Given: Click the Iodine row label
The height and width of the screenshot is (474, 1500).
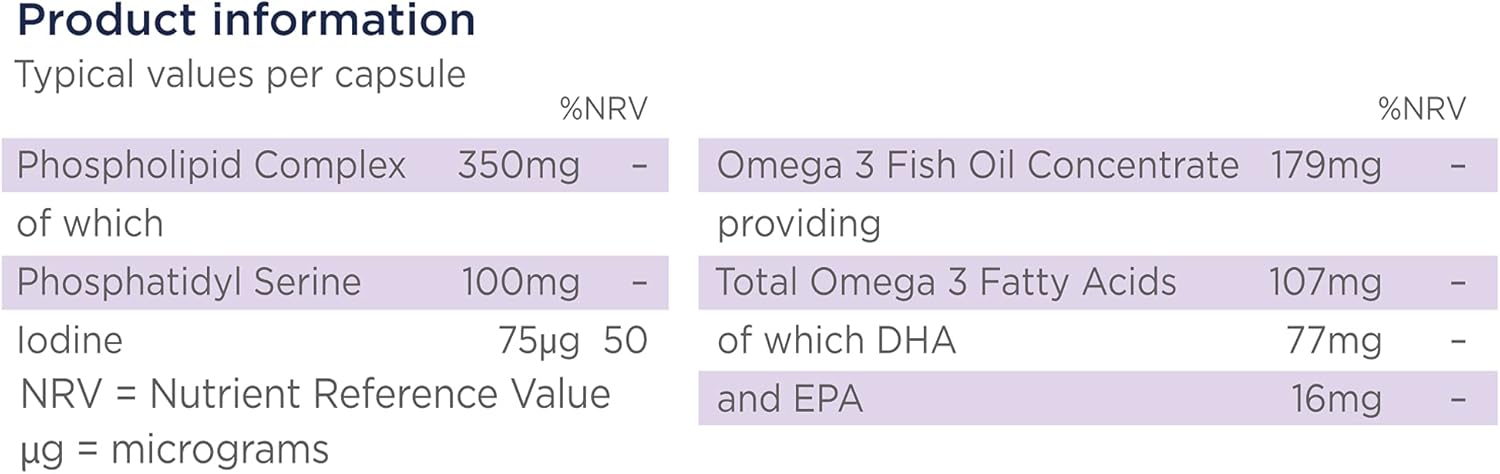Looking at the screenshot, I should (x=70, y=341).
